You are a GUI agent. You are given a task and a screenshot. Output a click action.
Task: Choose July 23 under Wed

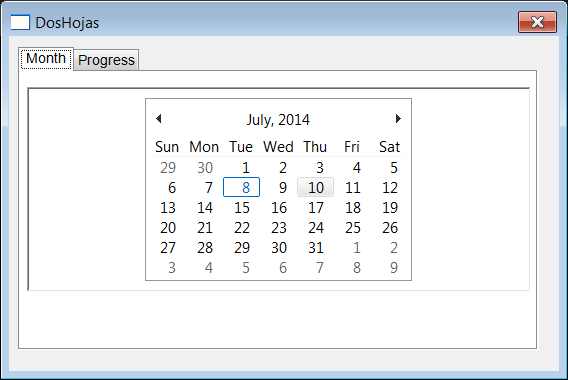coord(278,227)
